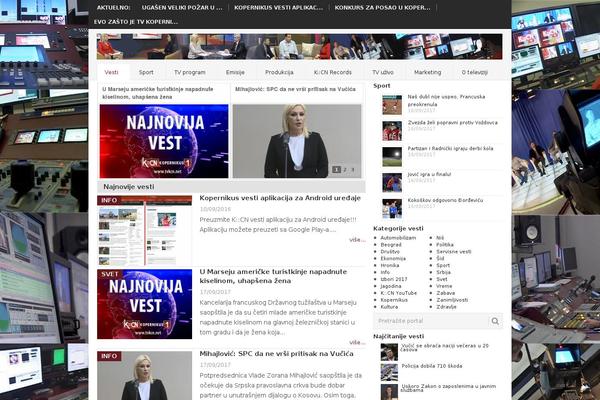Image resolution: width=600 pixels, height=400 pixels.
Task: Click the Android app article thumbnail
Action: [x=144, y=230]
